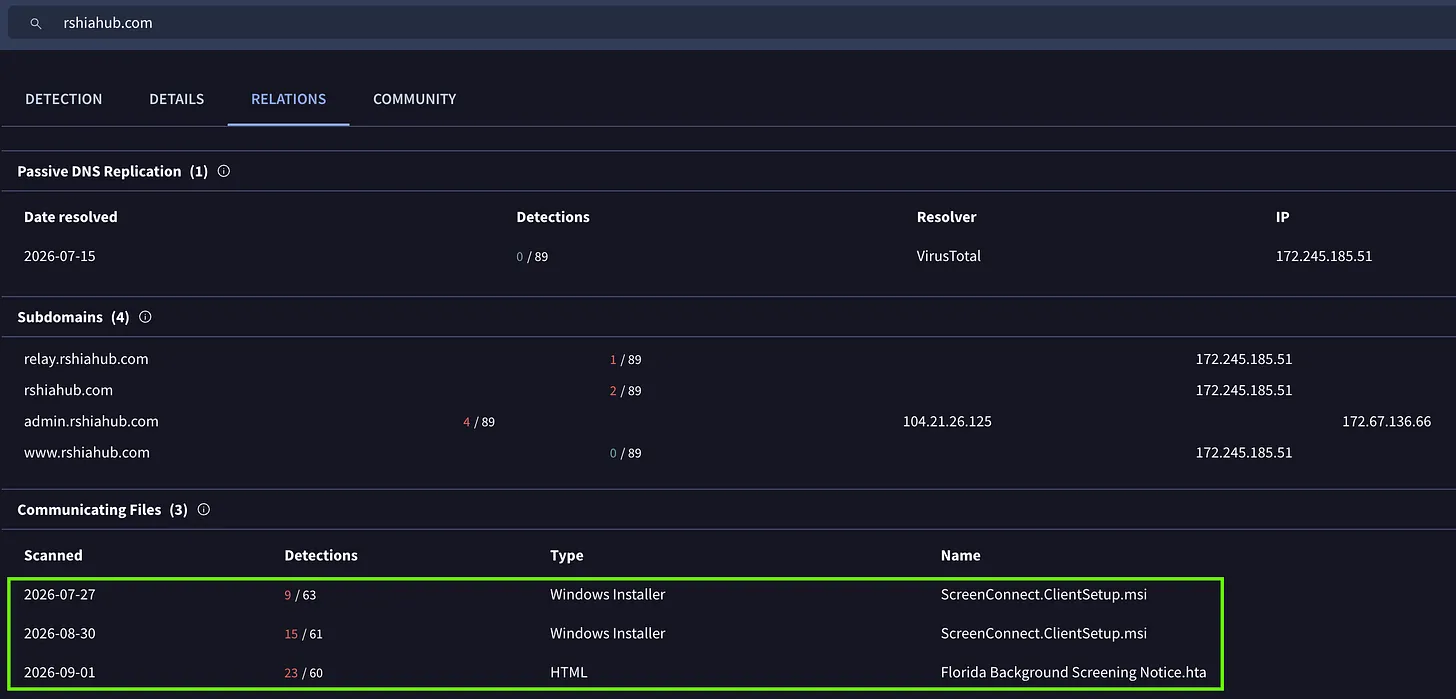This screenshot has height=699, width=1456.
Task: Click the Scanned column header
Action: pyautogui.click(x=53, y=555)
